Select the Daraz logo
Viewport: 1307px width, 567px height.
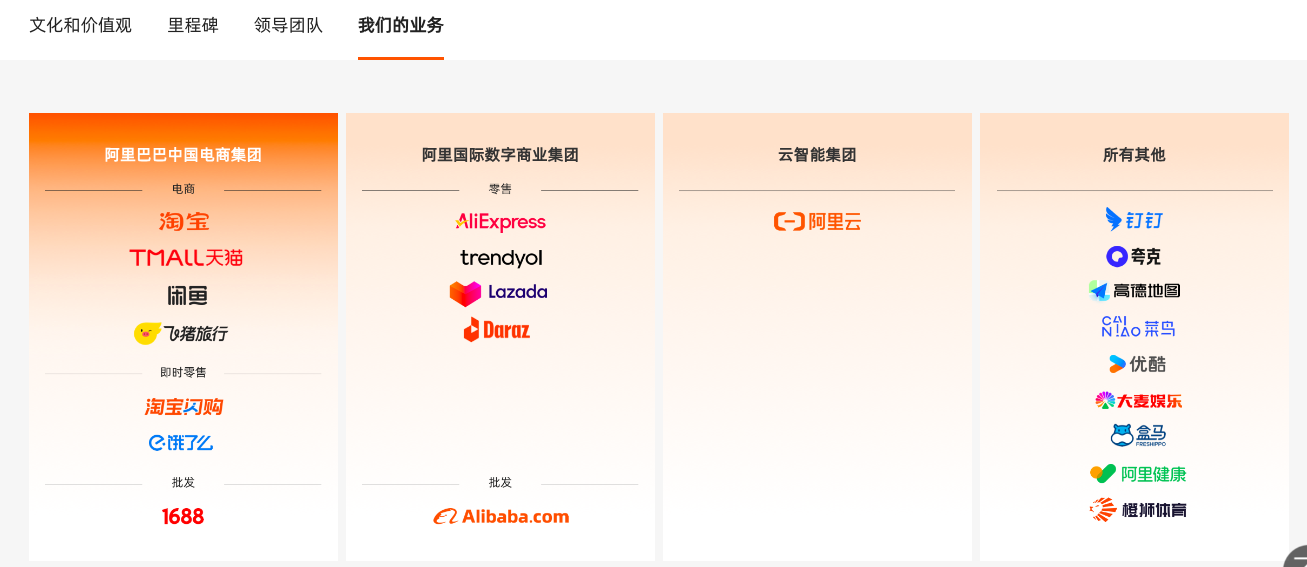click(497, 329)
